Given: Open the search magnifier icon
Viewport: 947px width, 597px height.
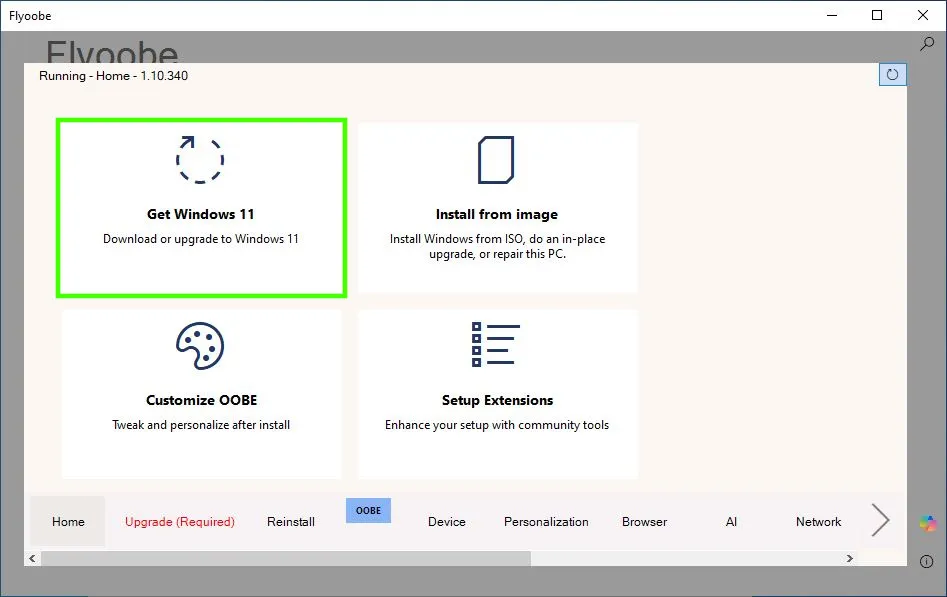Looking at the screenshot, I should click(928, 44).
